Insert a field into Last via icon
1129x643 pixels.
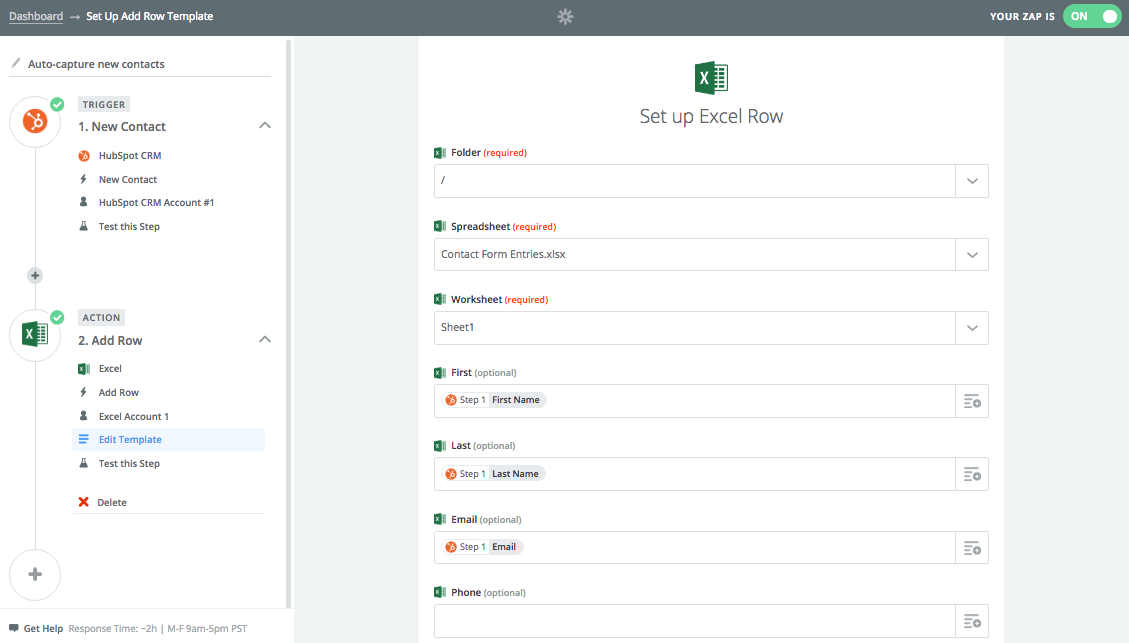point(972,475)
